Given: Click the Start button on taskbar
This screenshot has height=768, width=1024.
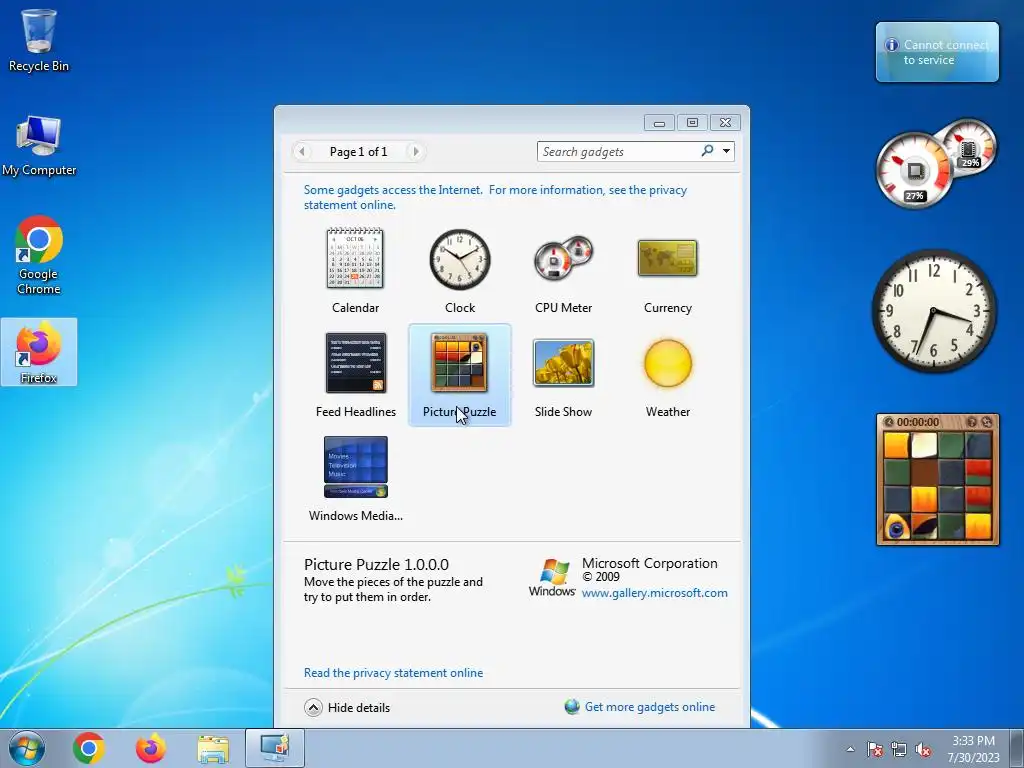Looking at the screenshot, I should [x=26, y=748].
